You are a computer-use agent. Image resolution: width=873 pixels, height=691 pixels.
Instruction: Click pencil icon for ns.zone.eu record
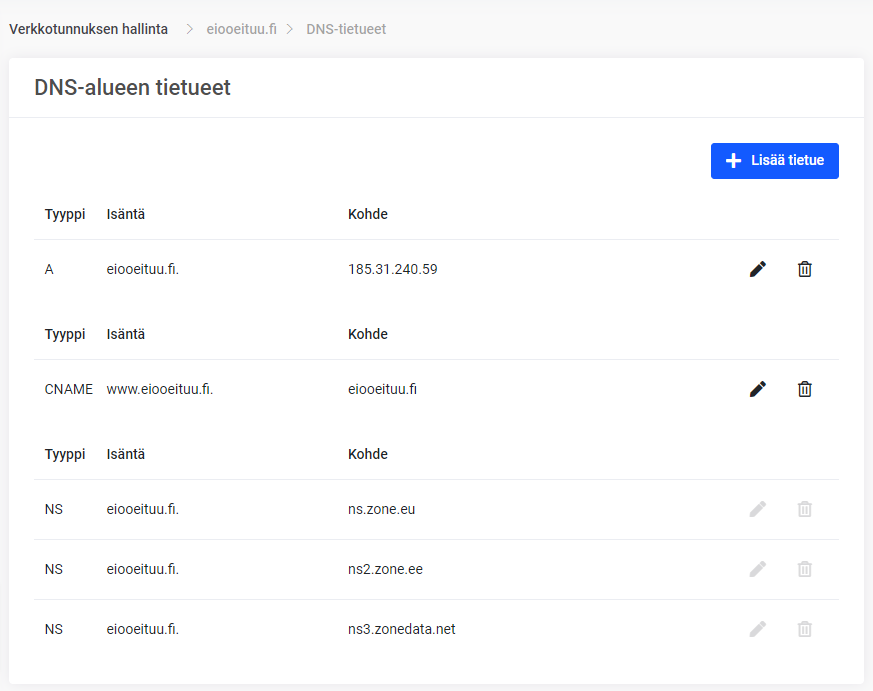[758, 509]
